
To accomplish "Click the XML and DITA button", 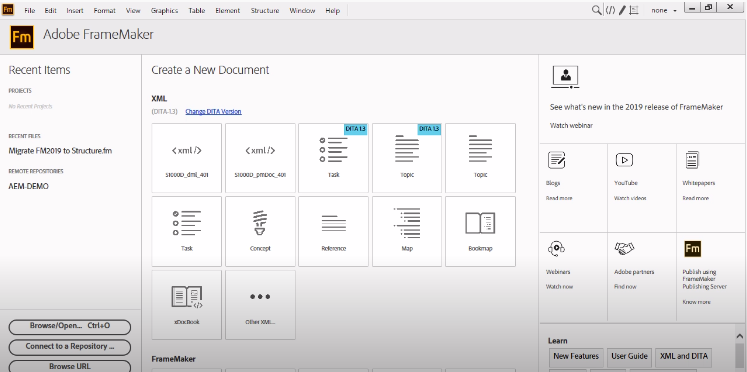I will (684, 356).
